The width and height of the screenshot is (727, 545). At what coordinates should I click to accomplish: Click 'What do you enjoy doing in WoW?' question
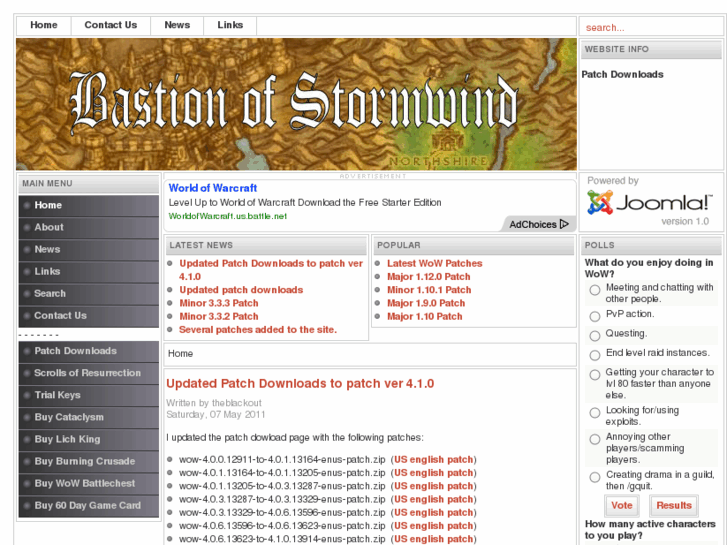(x=649, y=268)
